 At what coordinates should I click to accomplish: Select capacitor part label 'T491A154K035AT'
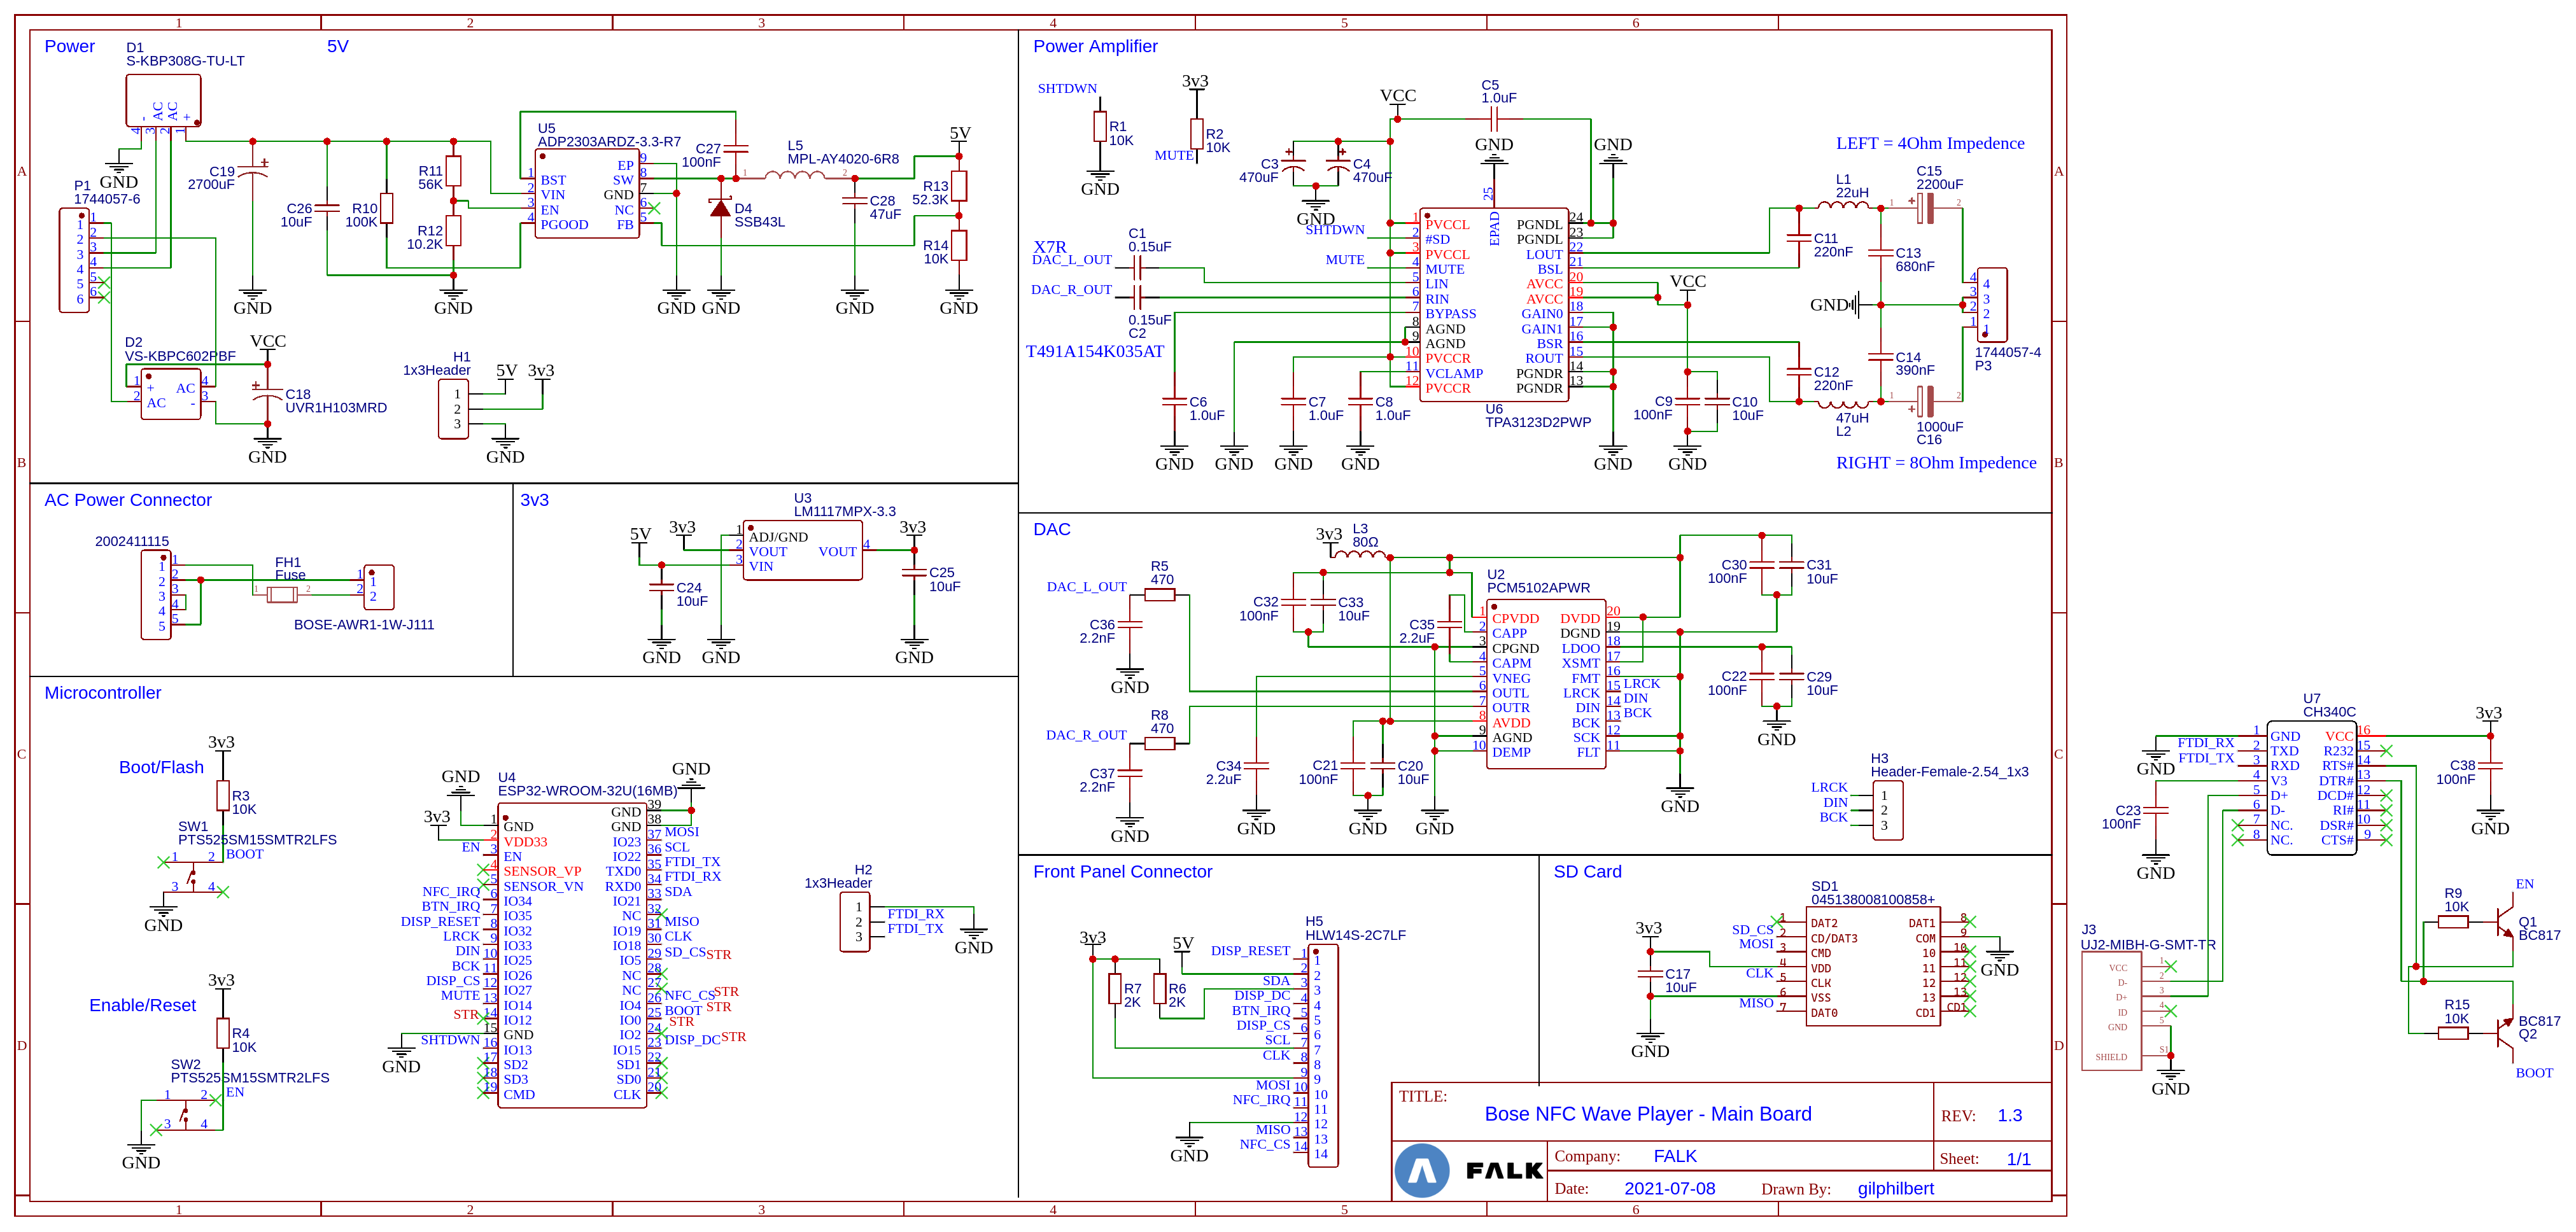click(x=1095, y=351)
